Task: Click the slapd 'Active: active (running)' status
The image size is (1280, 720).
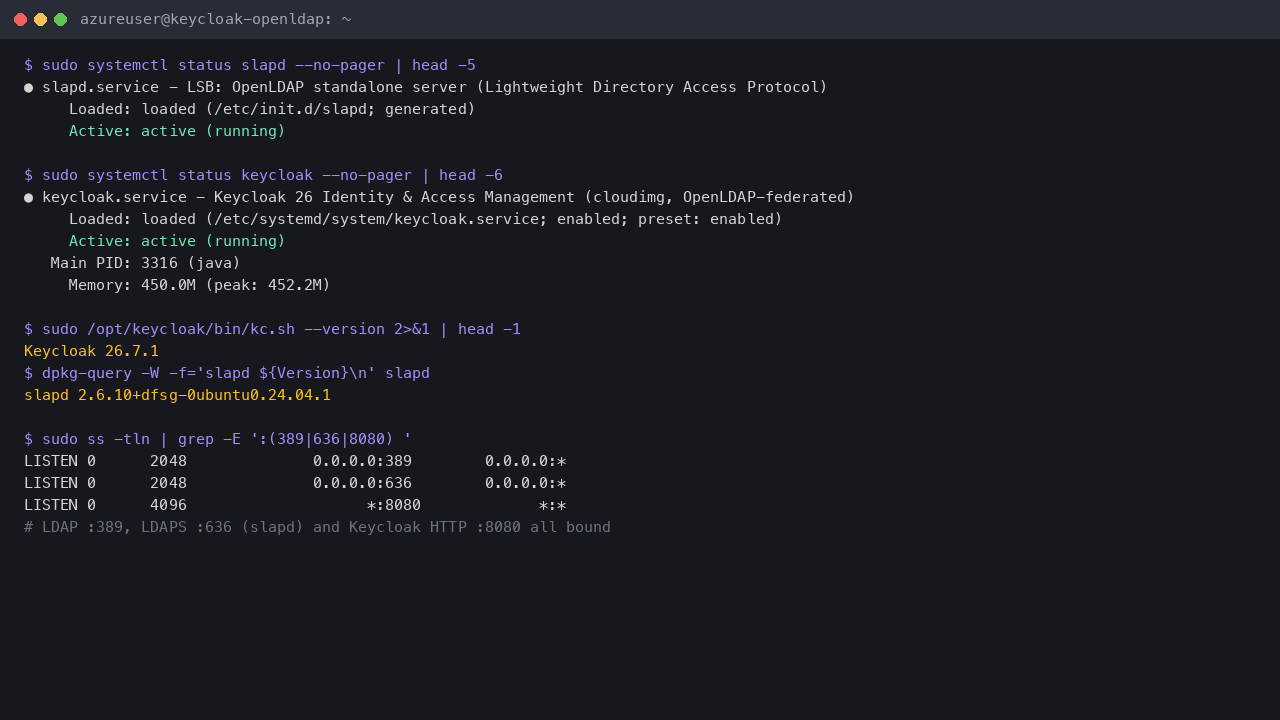Action: tap(177, 131)
